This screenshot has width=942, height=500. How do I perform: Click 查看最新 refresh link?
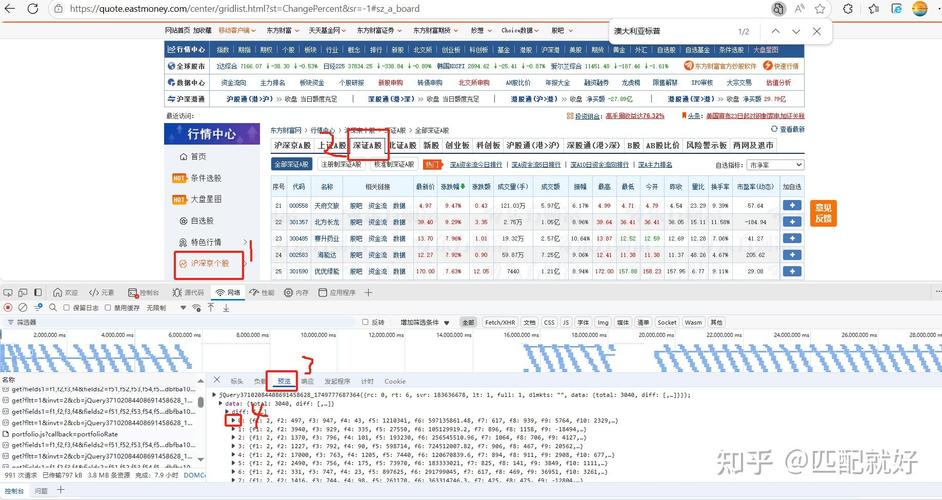788,129
